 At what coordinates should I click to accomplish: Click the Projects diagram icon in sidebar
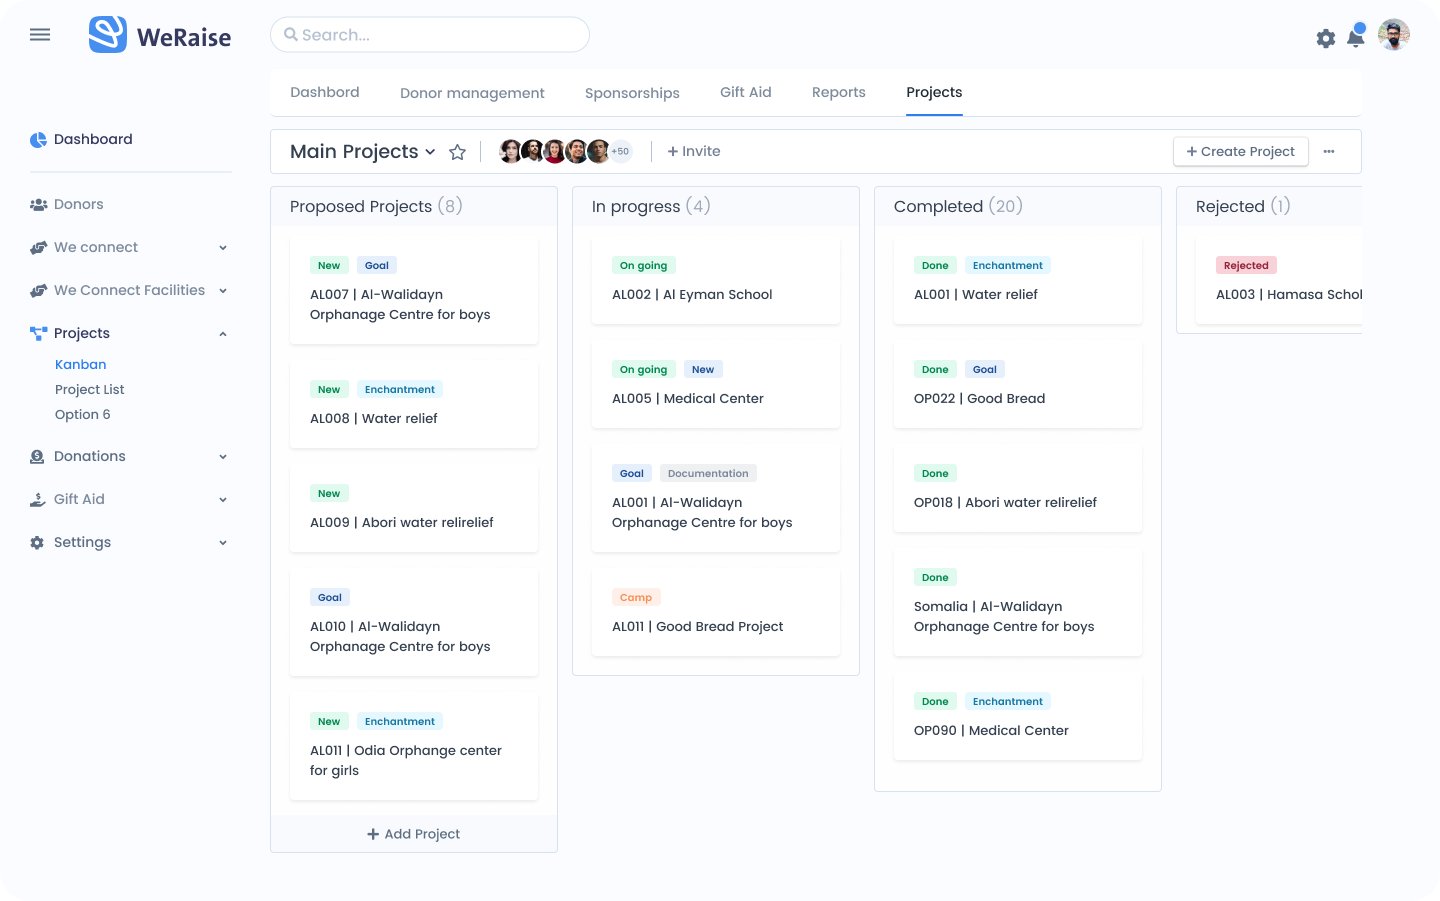pos(38,334)
